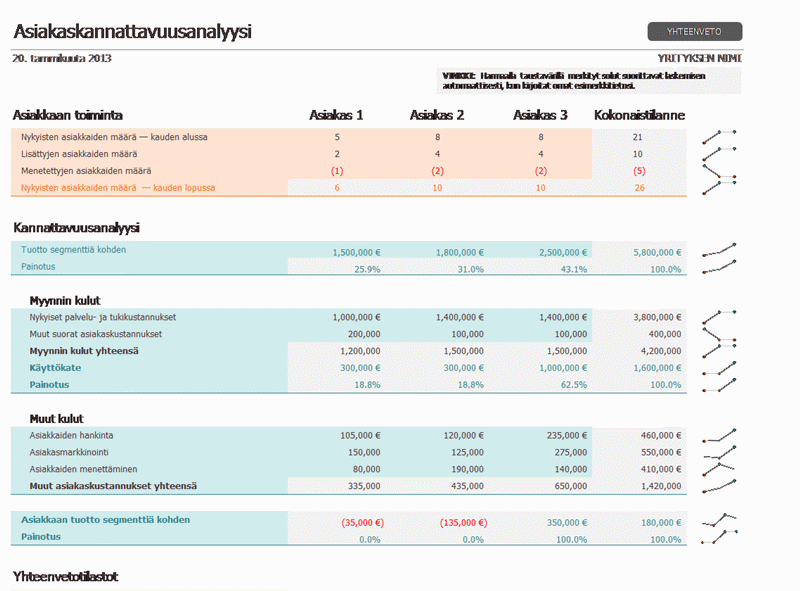Select Asiakas 3 Käyttökate 1,000,000 € cell
This screenshot has width=800, height=591.
click(563, 367)
